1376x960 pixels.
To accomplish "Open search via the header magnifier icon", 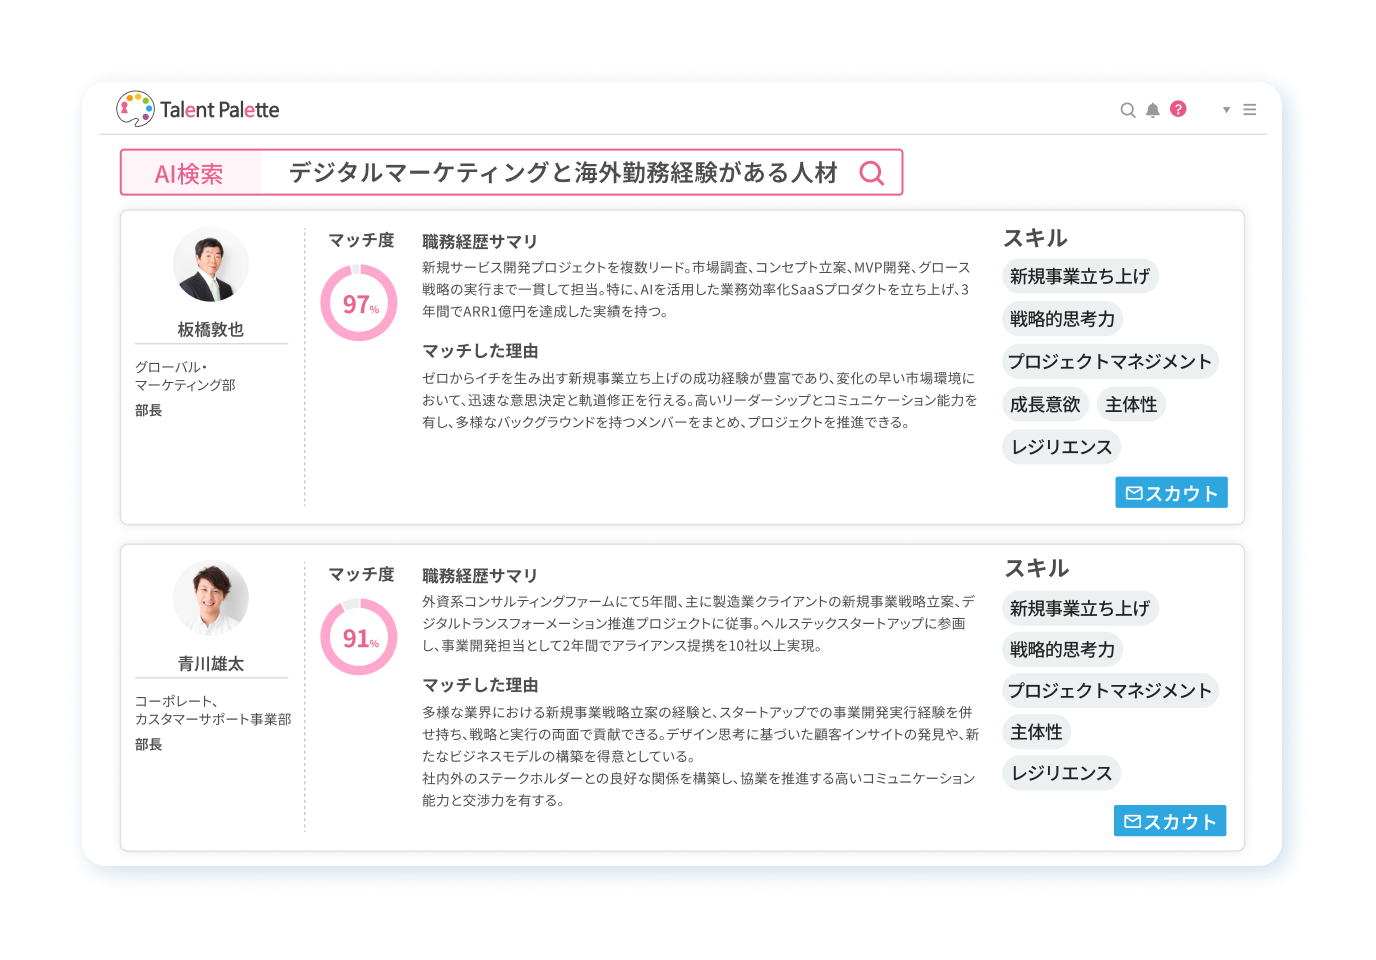I will (1127, 110).
